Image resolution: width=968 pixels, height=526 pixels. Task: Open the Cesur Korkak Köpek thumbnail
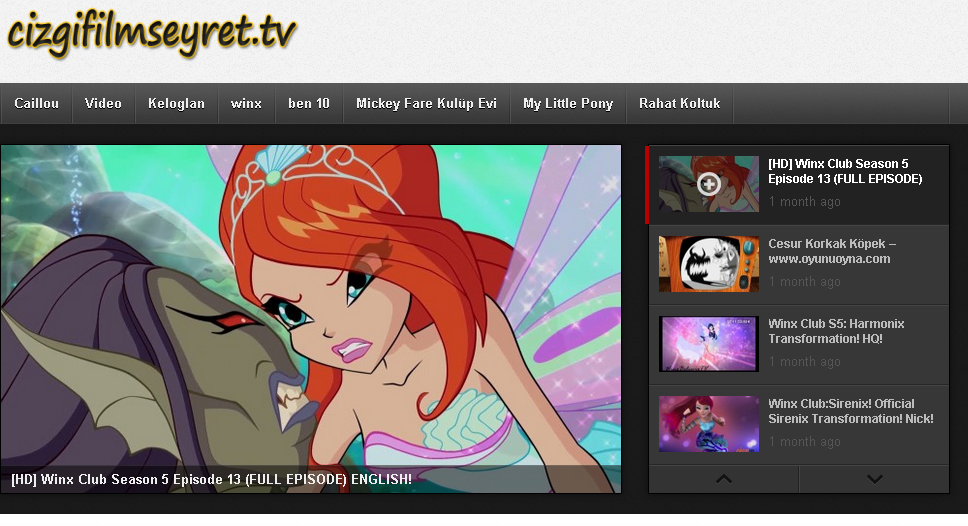[708, 264]
